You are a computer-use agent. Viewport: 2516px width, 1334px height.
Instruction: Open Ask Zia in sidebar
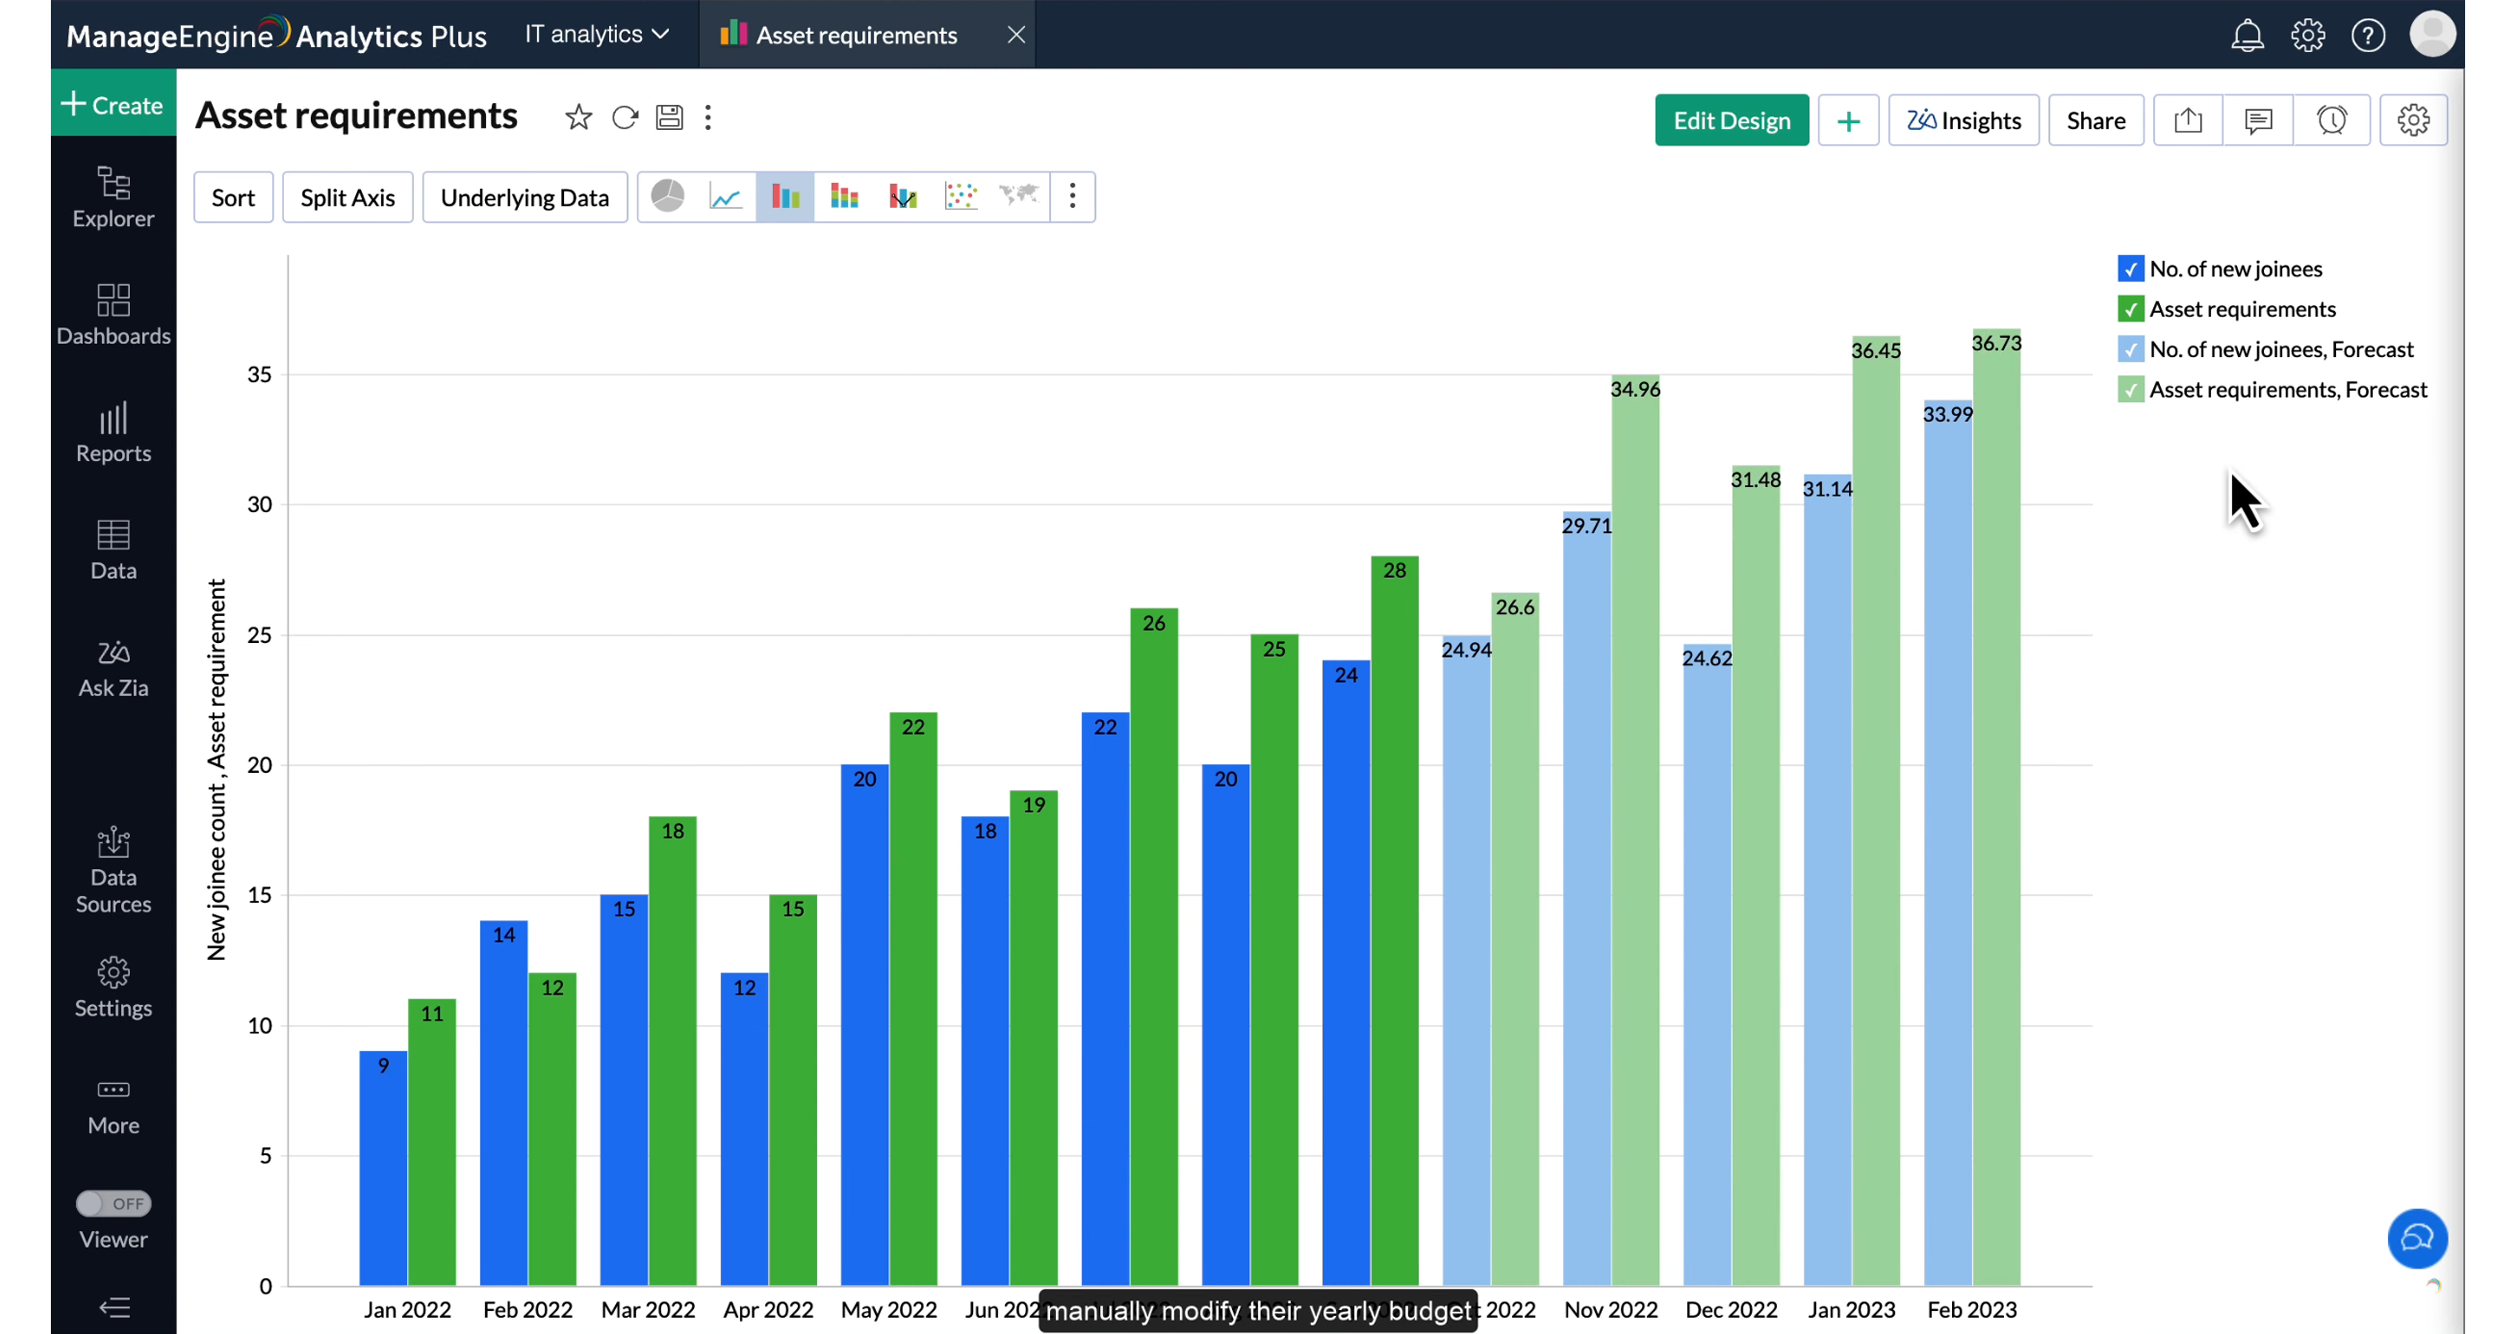[113, 668]
